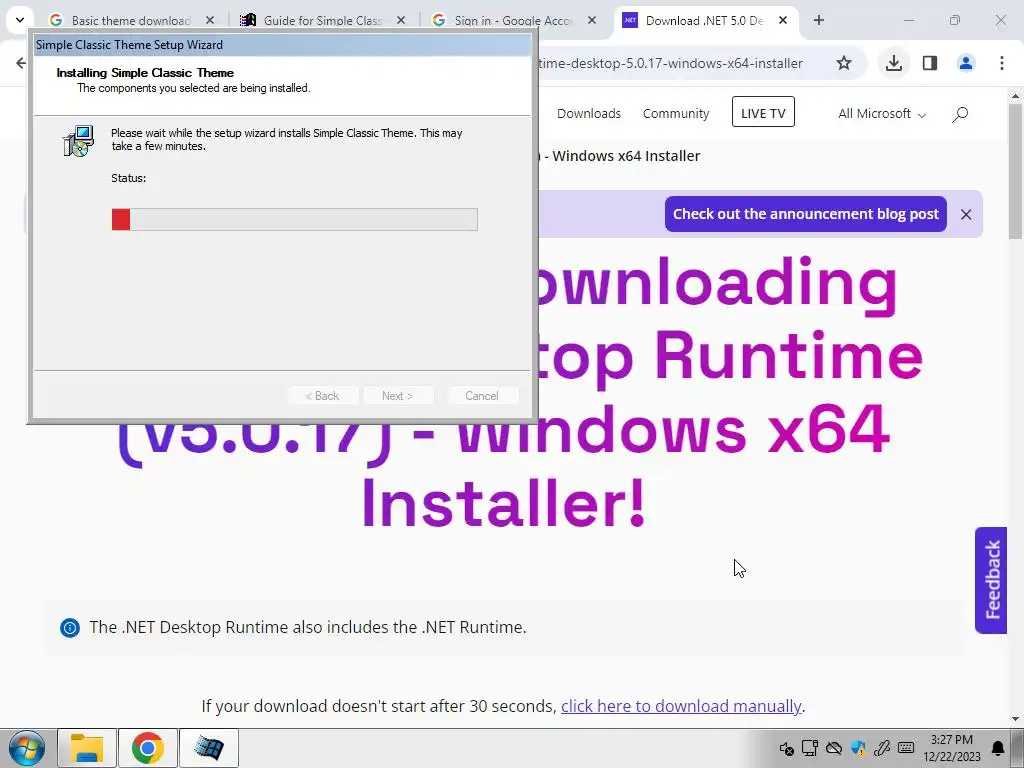Open tab search chevron in Chrome
Image resolution: width=1024 pixels, height=768 pixels.
point(20,20)
